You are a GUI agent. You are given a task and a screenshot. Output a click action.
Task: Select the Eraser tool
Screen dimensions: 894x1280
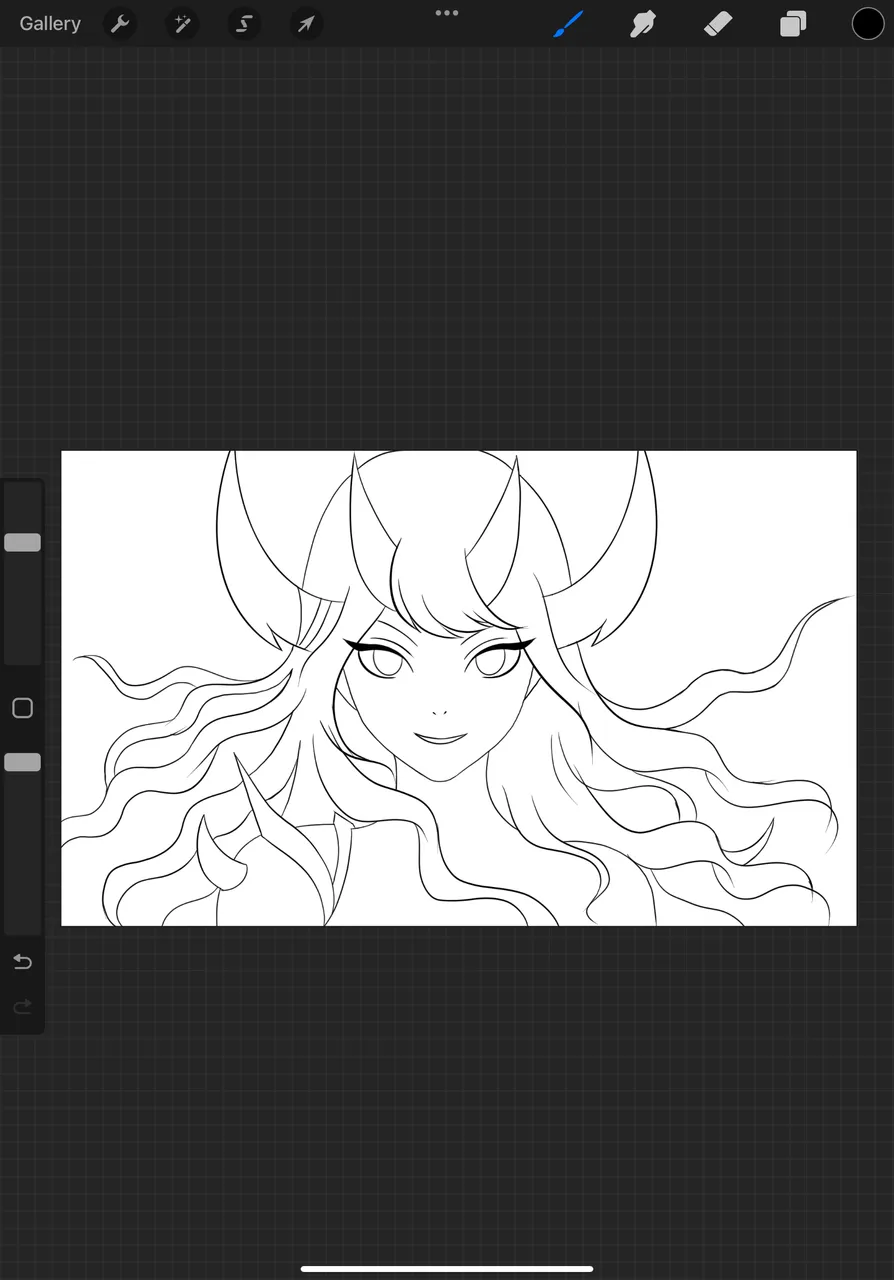click(x=718, y=23)
